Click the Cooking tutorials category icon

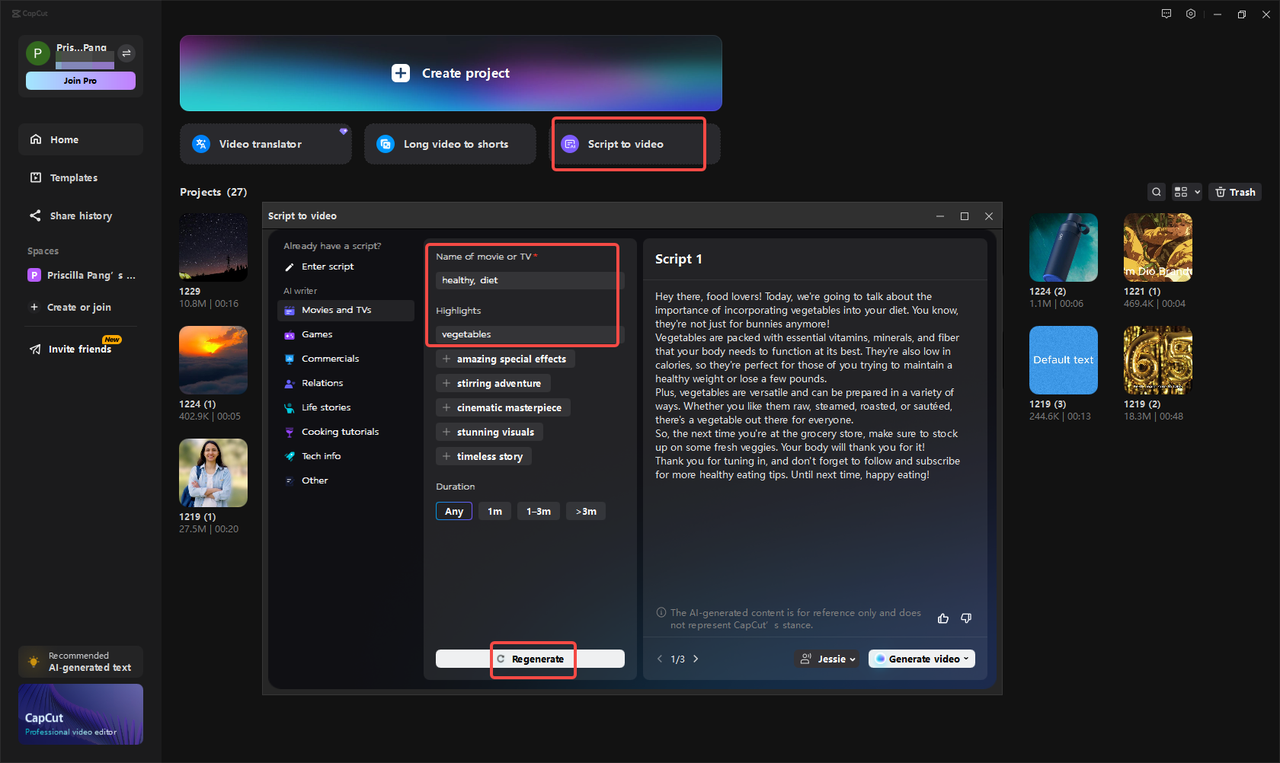point(290,432)
